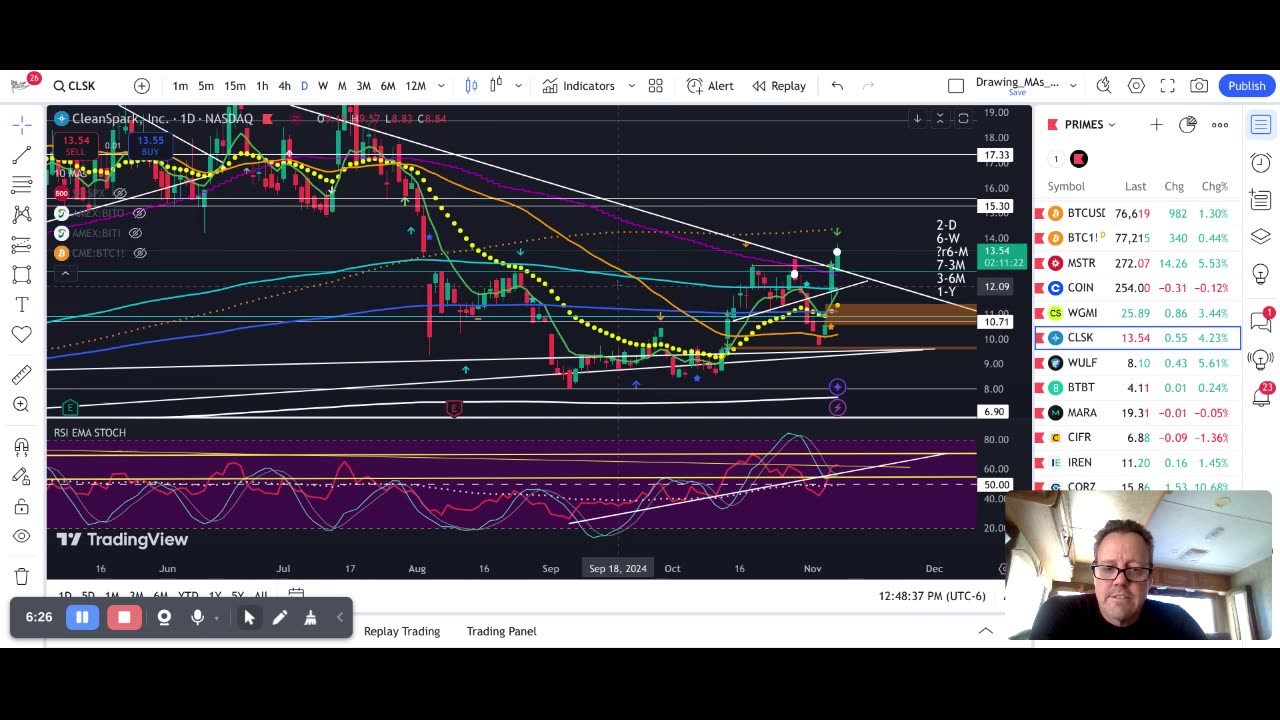Viewport: 1280px width, 720px height.
Task: Expand the bottom panel chevron
Action: 985,631
